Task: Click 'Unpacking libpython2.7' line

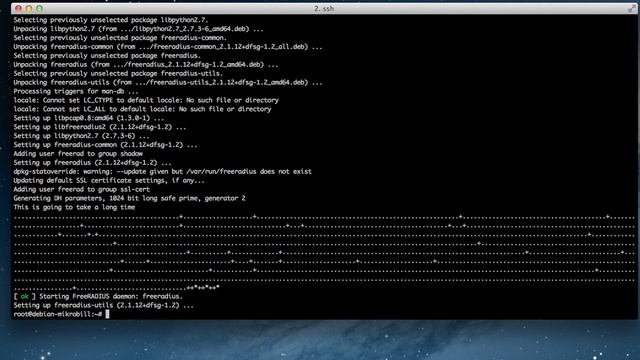Action: click(138, 29)
